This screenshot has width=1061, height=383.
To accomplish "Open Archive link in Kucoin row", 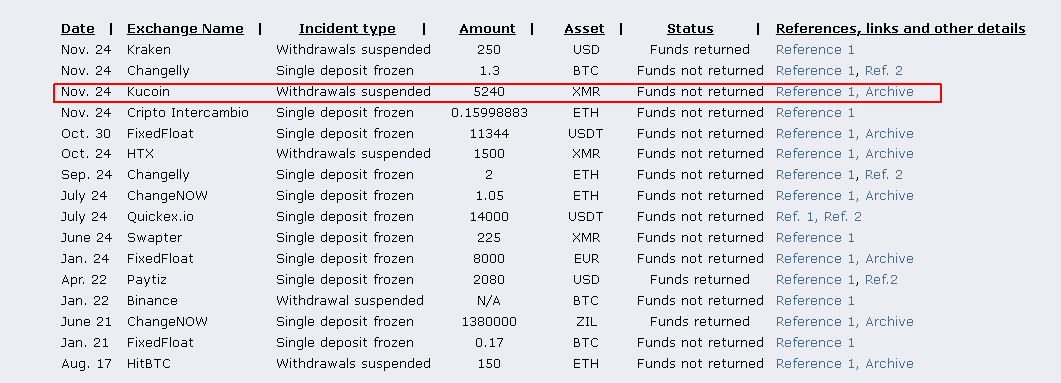I will (889, 91).
